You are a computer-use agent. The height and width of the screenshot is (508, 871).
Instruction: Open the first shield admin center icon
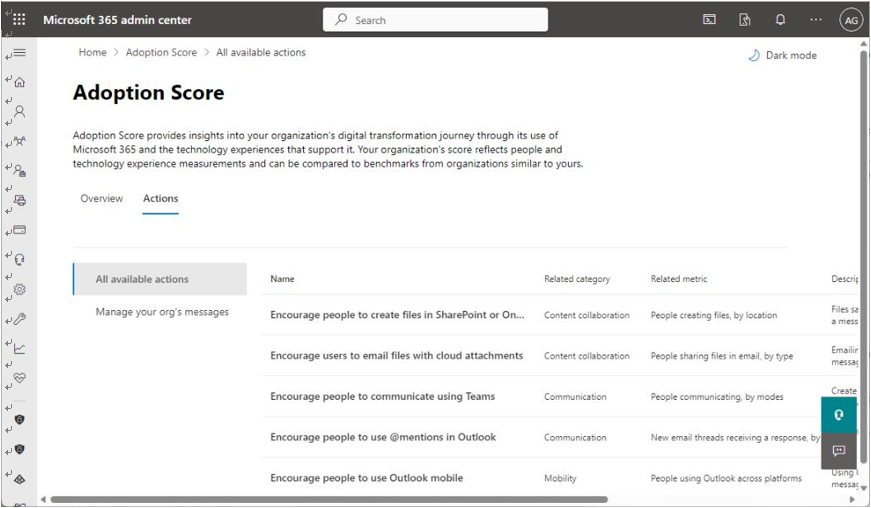click(19, 420)
